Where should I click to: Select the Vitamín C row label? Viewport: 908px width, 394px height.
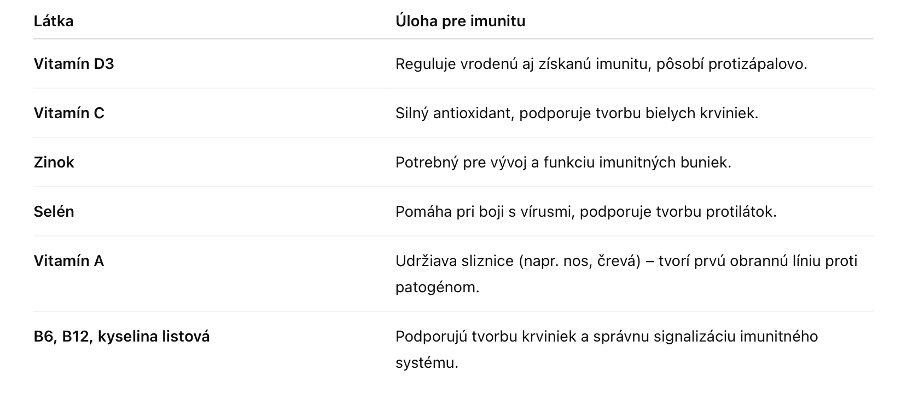(x=69, y=113)
